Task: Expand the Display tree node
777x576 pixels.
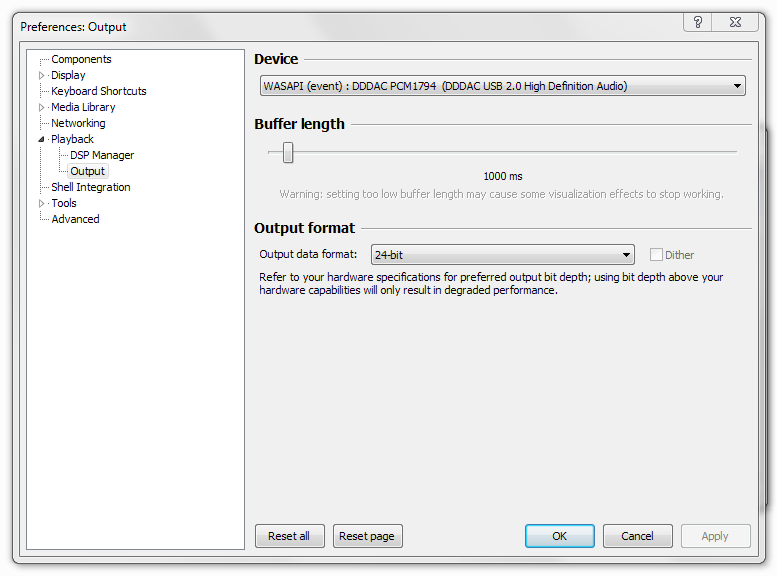Action: tap(42, 75)
